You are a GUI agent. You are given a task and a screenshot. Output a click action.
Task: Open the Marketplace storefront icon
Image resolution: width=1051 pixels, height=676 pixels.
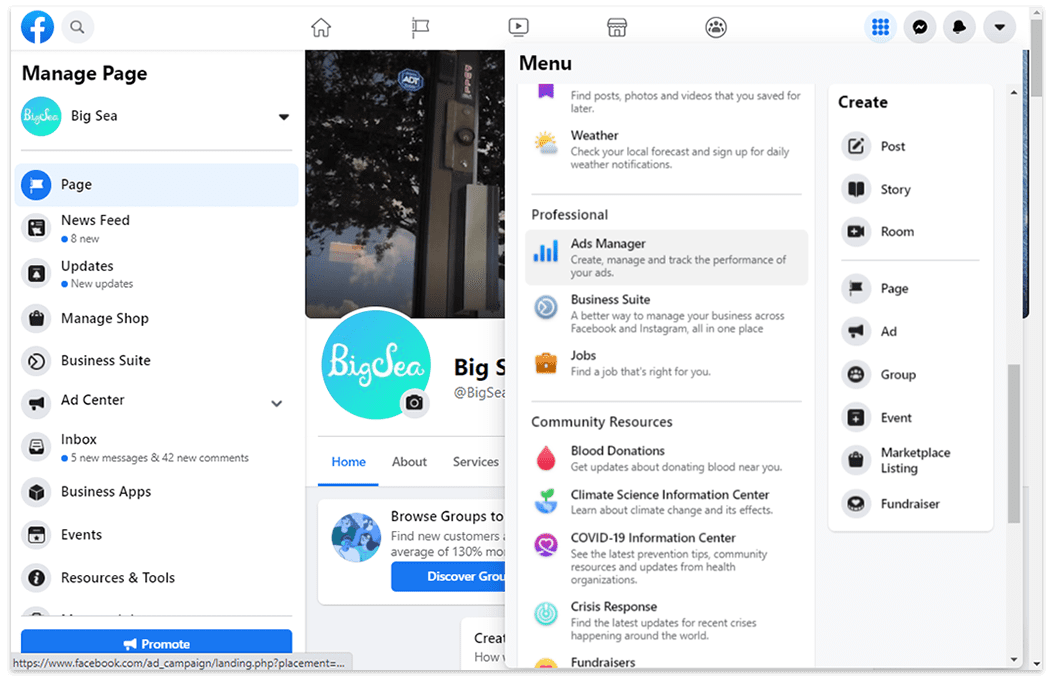[617, 27]
